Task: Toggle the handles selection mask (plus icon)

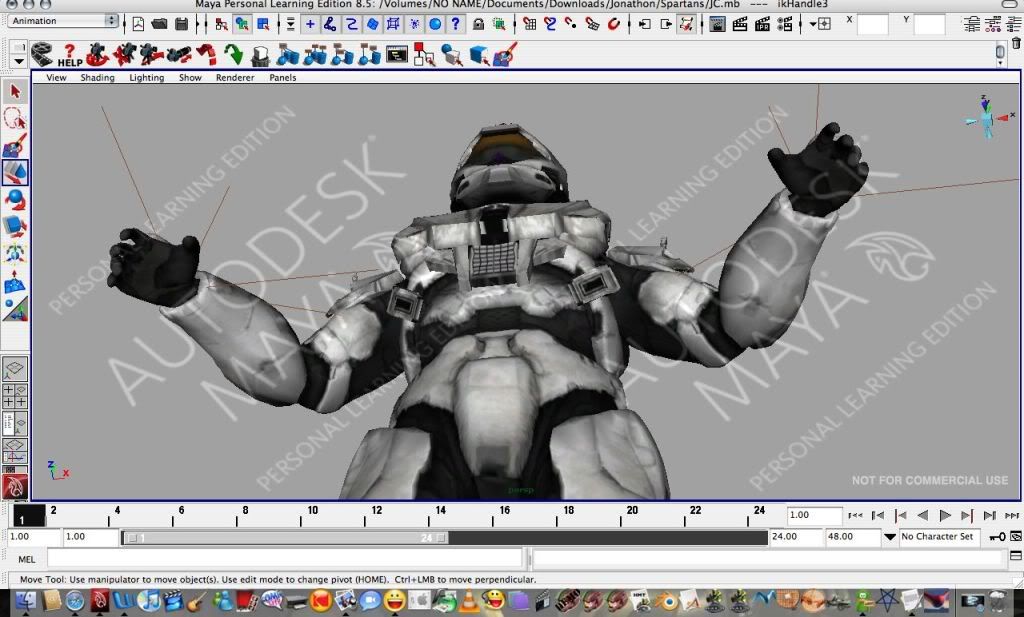Action: click(x=310, y=24)
